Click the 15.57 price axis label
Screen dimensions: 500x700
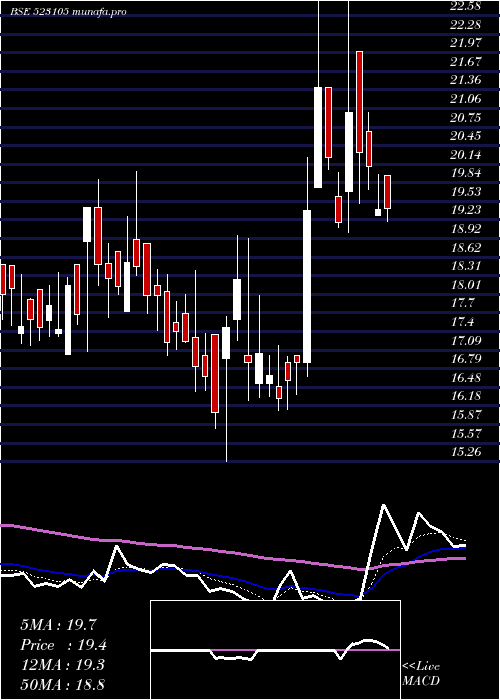[x=466, y=433]
